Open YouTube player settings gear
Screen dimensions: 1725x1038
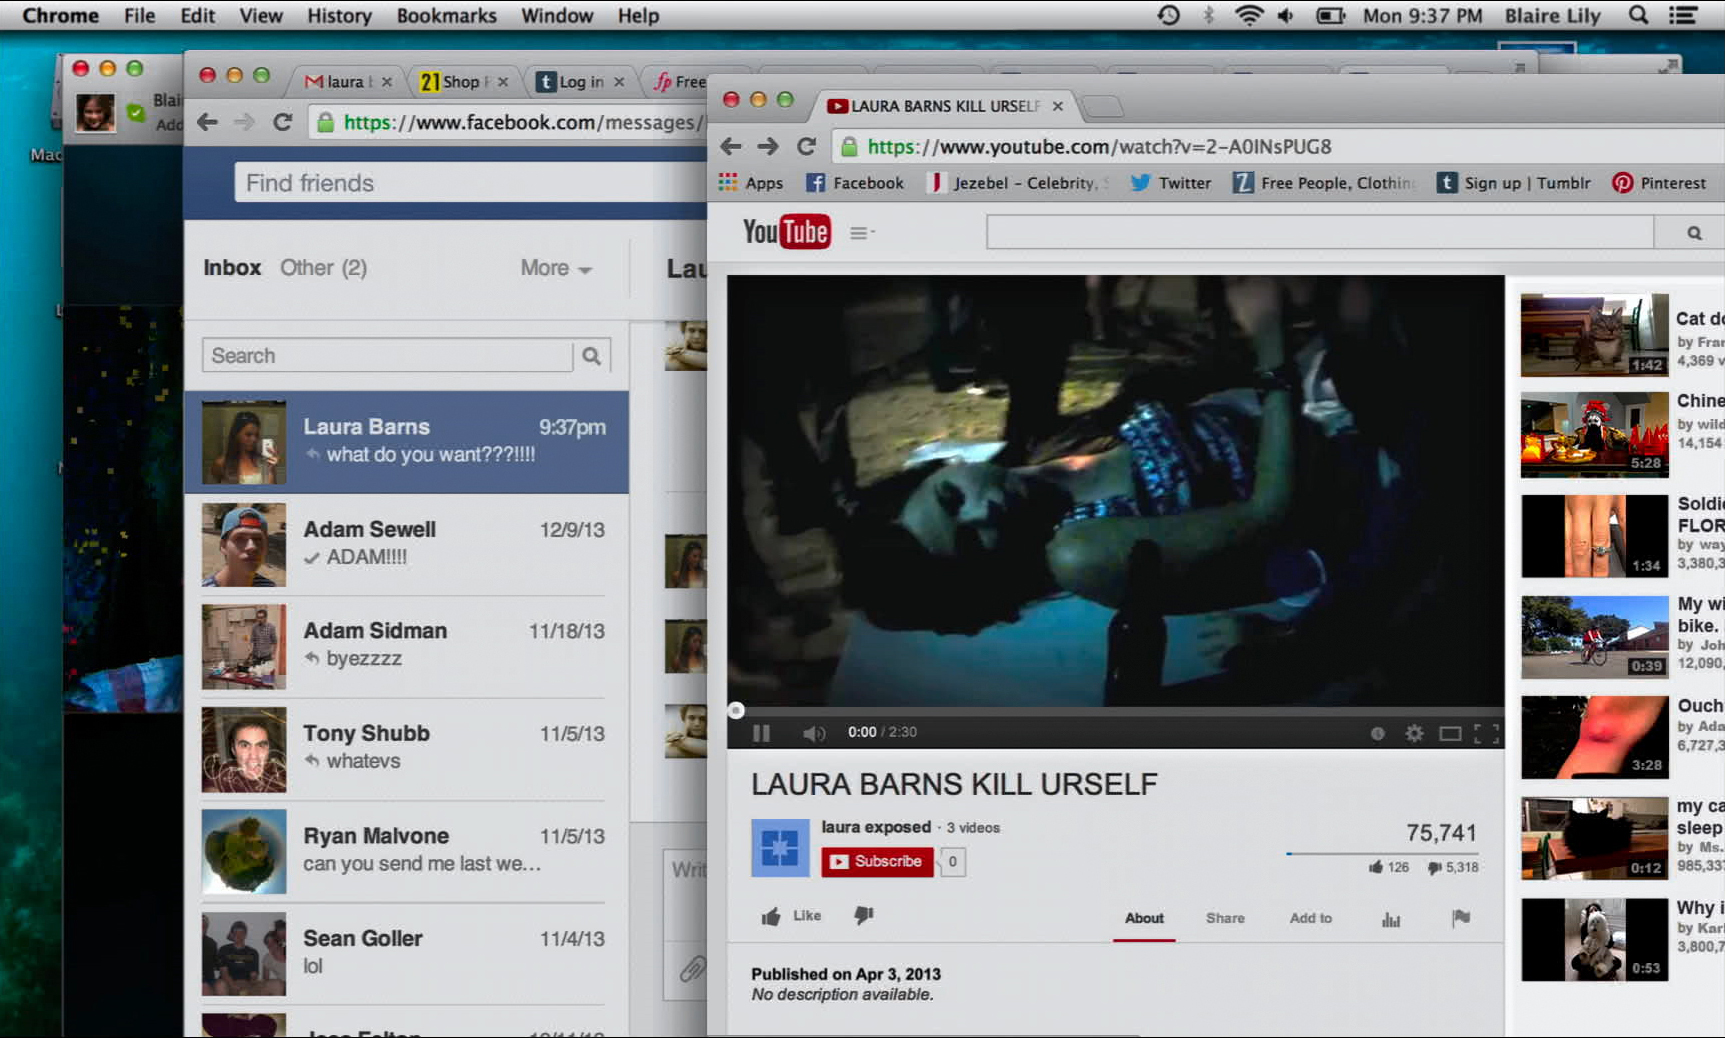point(1414,733)
